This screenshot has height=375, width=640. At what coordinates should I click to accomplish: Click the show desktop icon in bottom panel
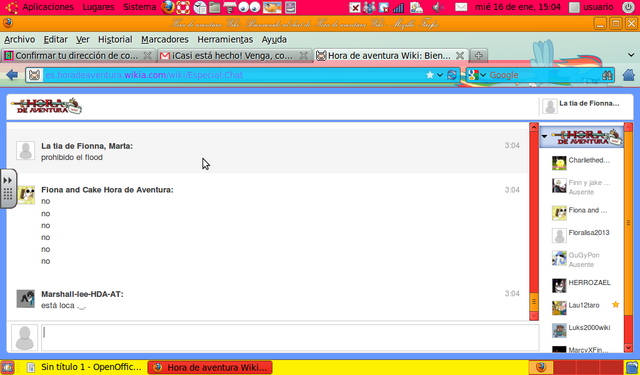coord(7,367)
